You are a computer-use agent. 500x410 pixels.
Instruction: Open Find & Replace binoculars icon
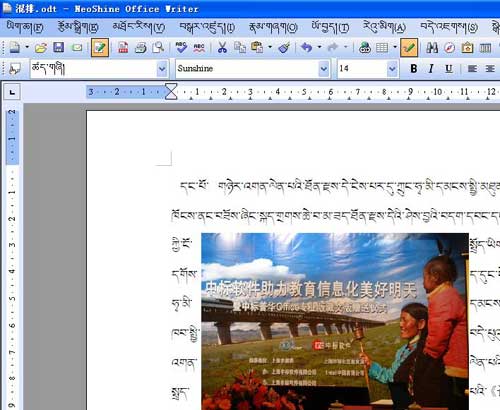click(432, 48)
